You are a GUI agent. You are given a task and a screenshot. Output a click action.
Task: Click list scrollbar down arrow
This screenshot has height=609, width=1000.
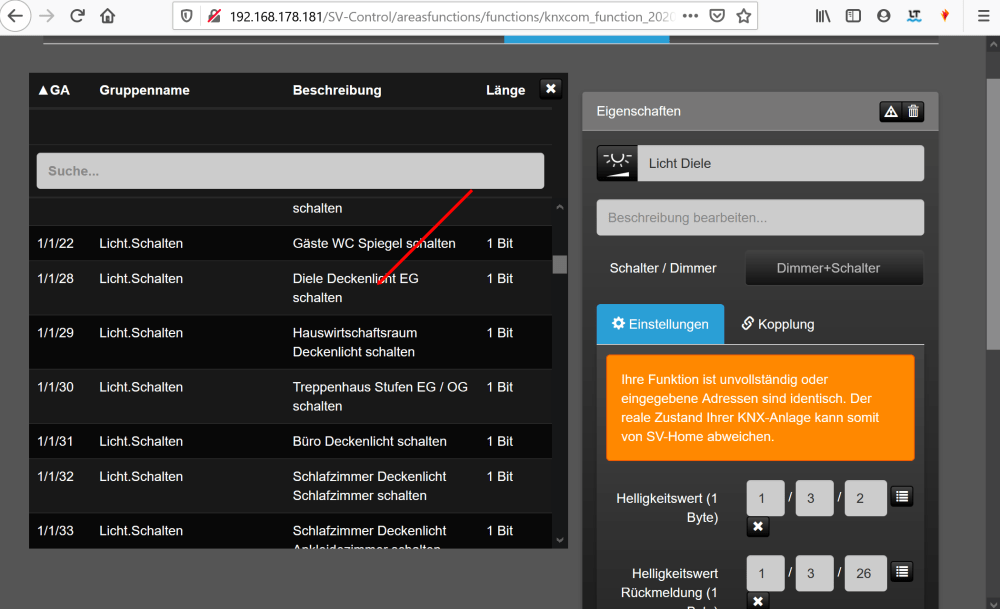point(560,540)
